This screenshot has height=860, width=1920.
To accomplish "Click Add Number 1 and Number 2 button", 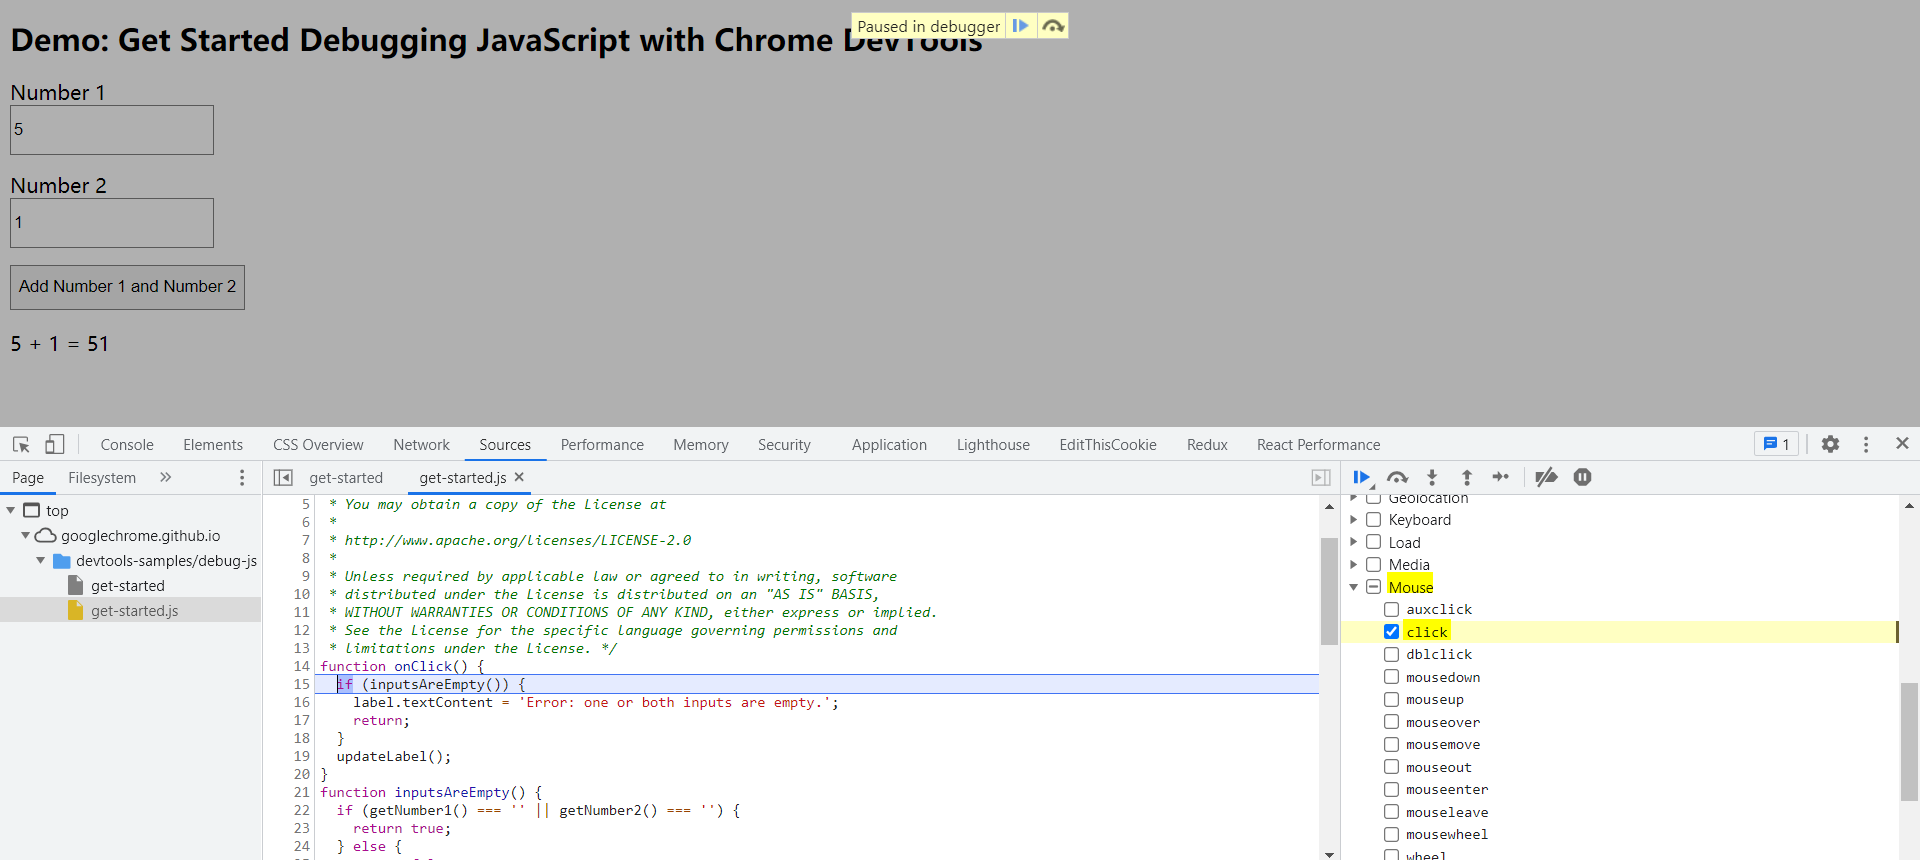I will tap(127, 287).
